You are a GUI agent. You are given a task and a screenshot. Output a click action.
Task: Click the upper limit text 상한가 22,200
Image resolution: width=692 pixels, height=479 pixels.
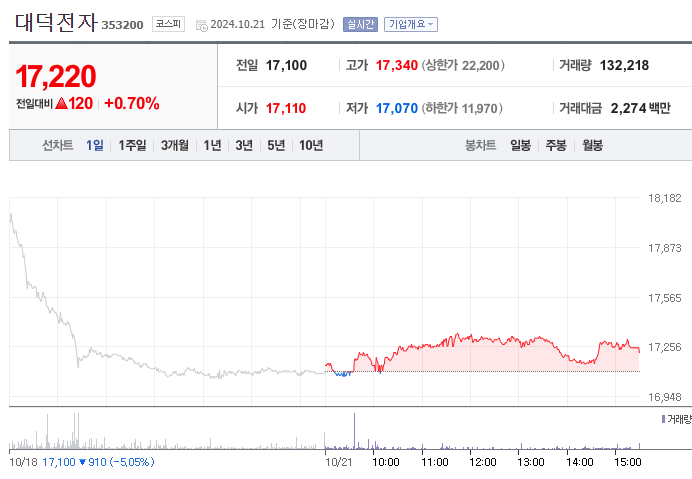(x=463, y=65)
